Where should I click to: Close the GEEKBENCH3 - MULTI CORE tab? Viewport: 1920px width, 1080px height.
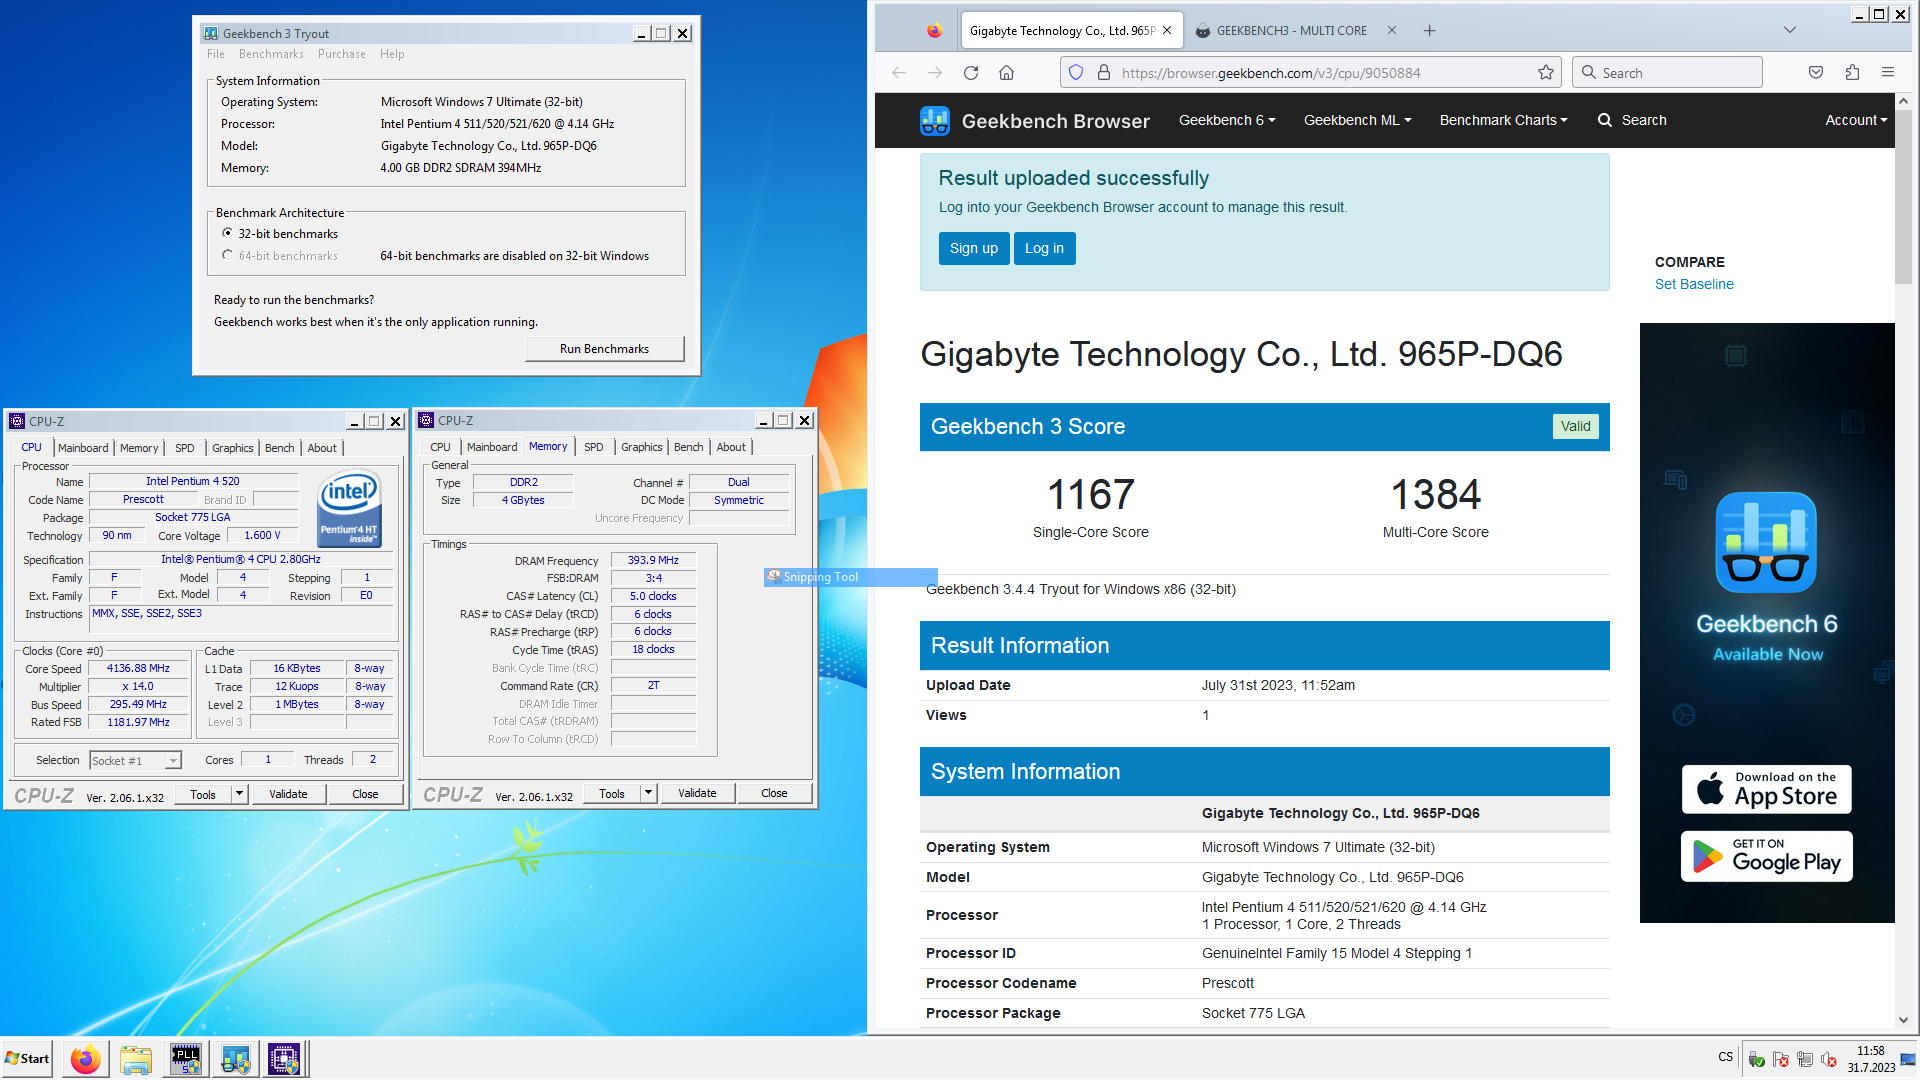coord(1391,31)
